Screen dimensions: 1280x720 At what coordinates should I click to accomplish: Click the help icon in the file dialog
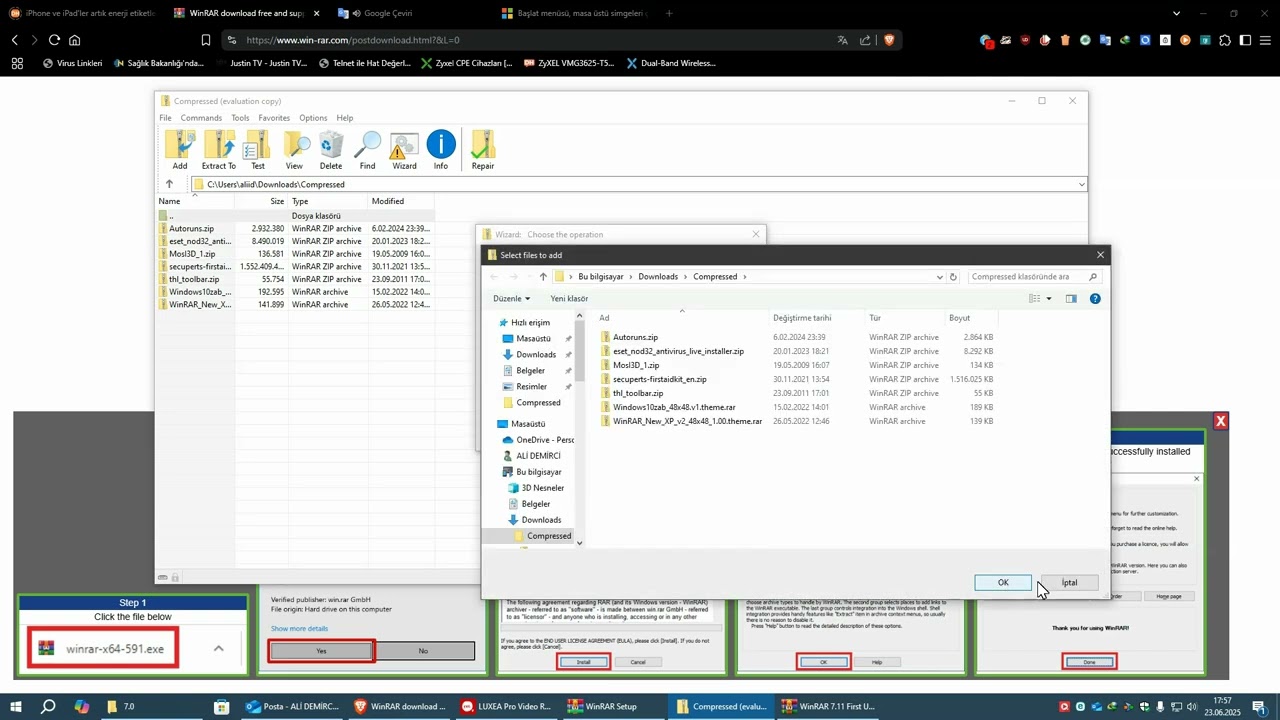1095,298
